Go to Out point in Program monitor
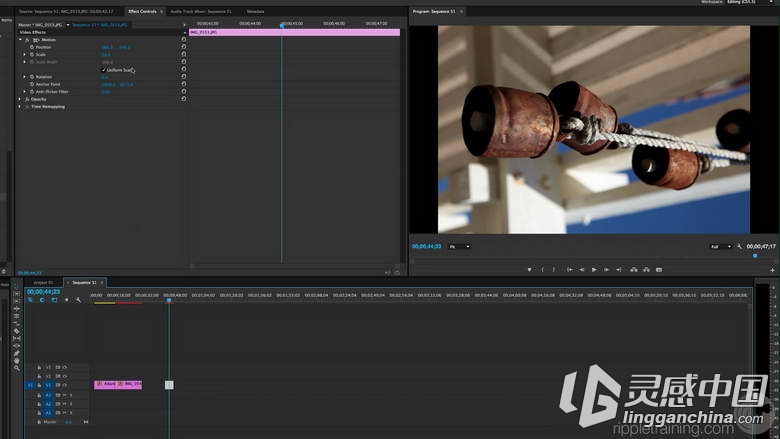Screen dimensions: 780x439 click(x=619, y=269)
